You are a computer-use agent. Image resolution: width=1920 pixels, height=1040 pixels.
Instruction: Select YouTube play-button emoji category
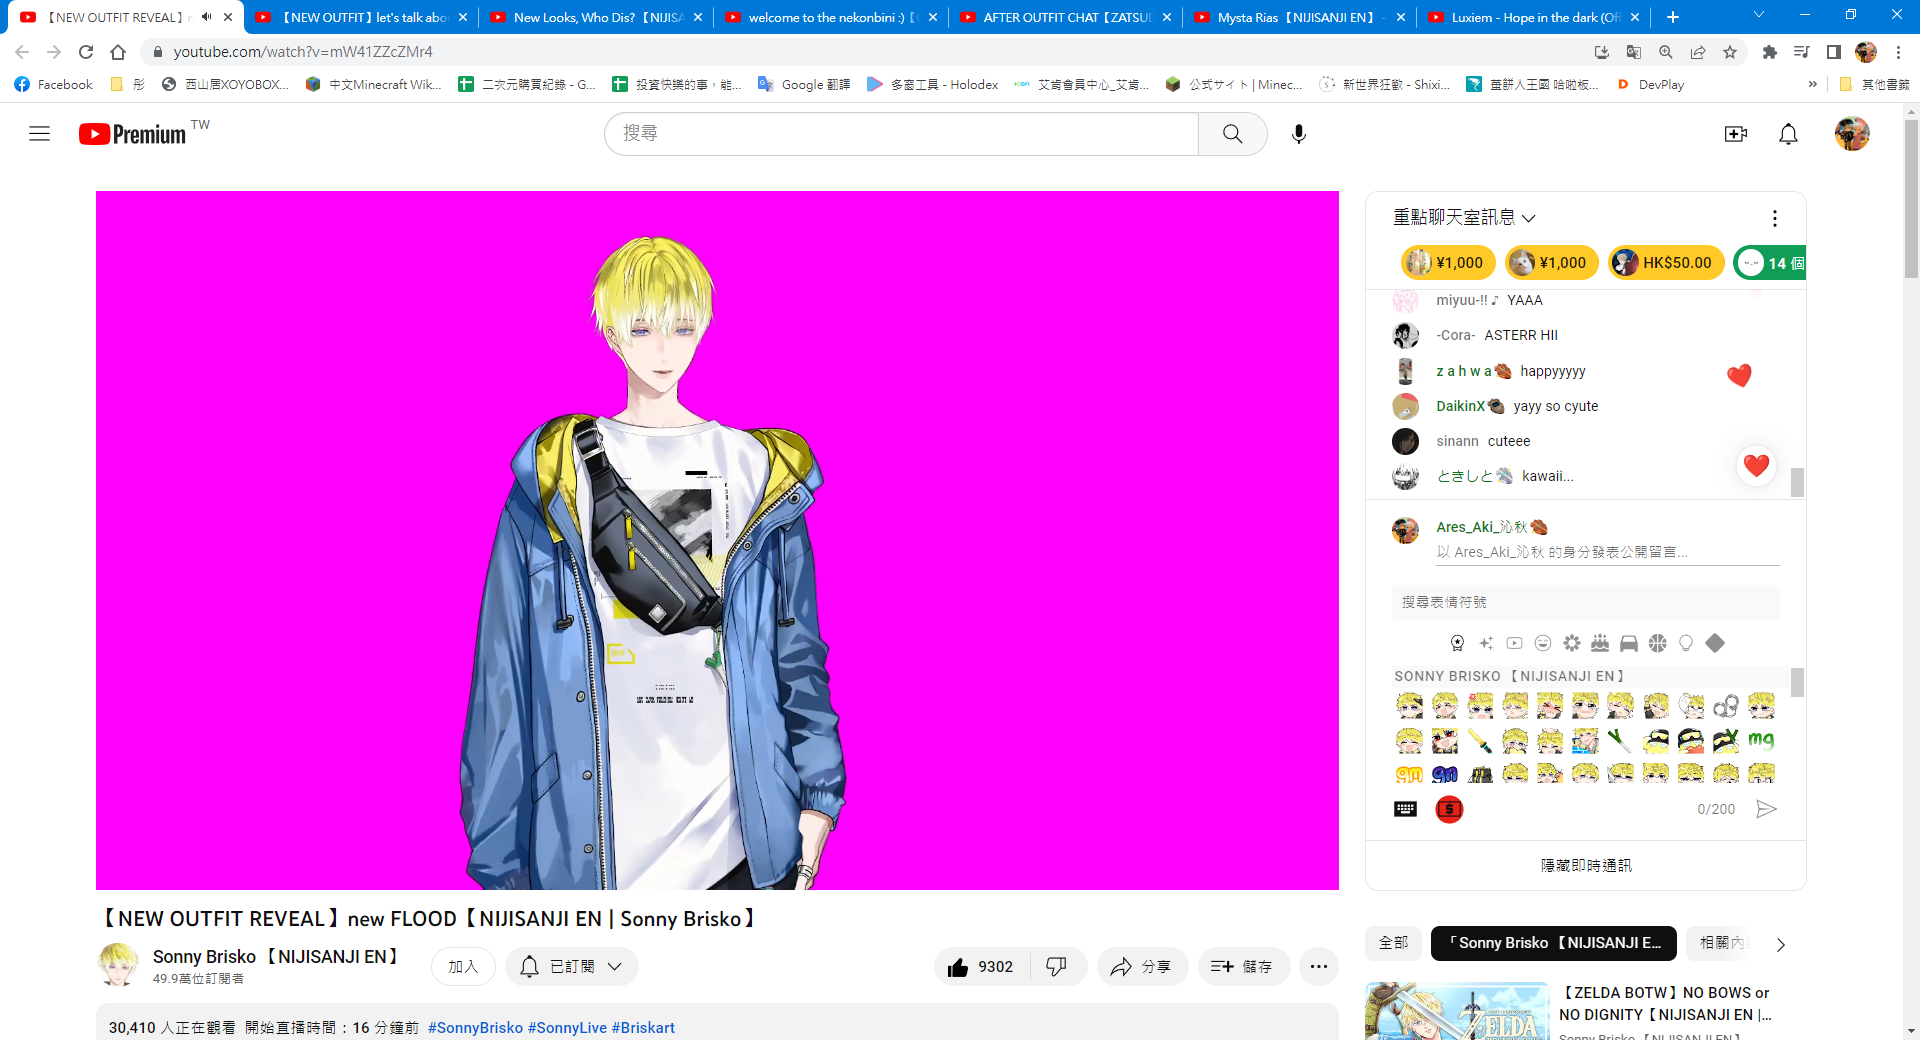[1515, 643]
